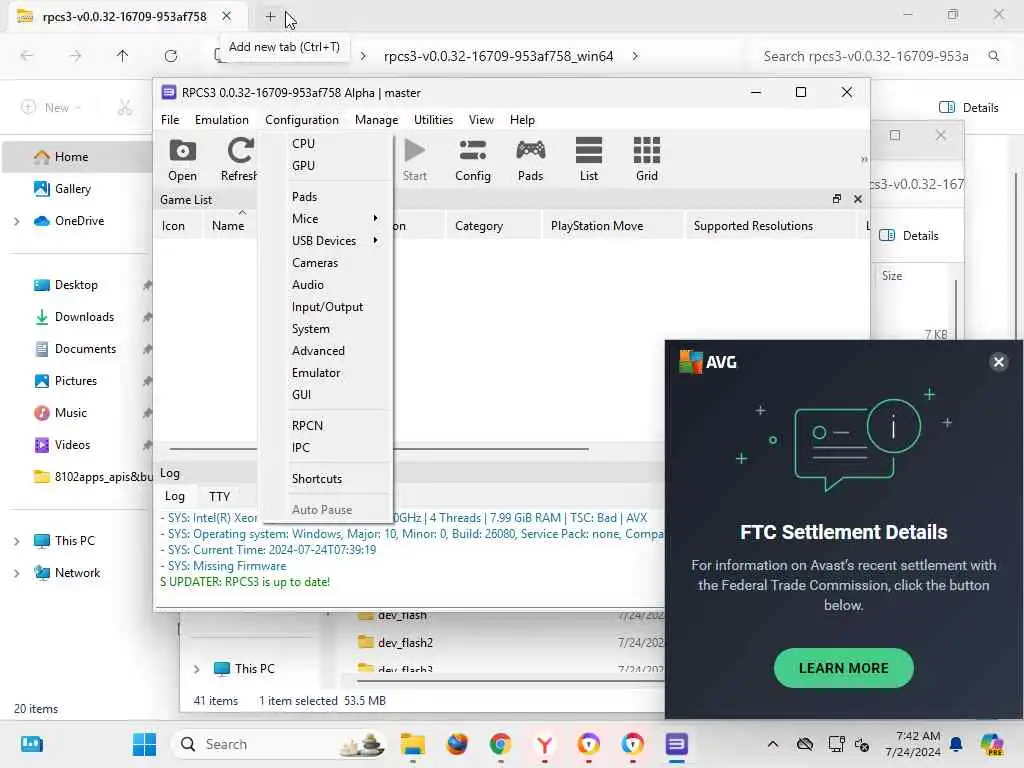Open Google Chrome from the taskbar

tap(500, 744)
